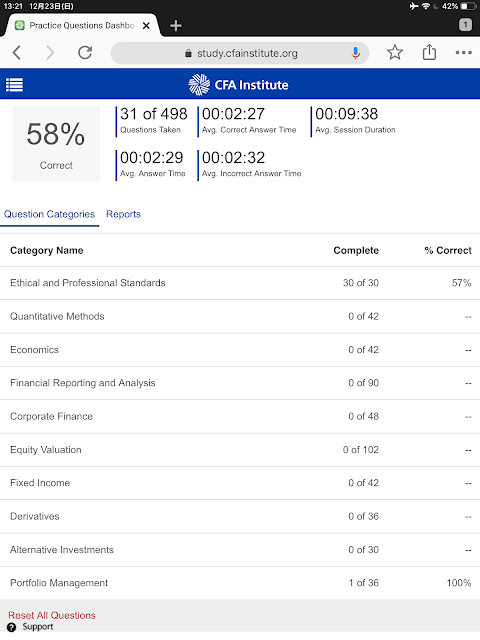The image size is (480, 640).
Task: Click the 58% Correct score box
Action: tap(56, 144)
